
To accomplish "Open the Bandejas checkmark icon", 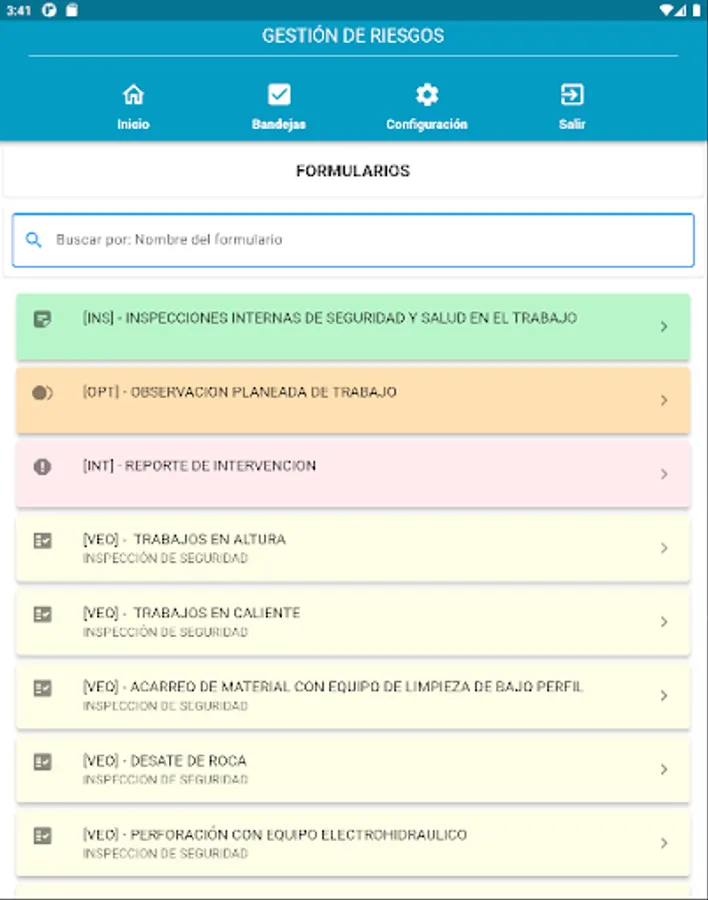I will pos(279,95).
